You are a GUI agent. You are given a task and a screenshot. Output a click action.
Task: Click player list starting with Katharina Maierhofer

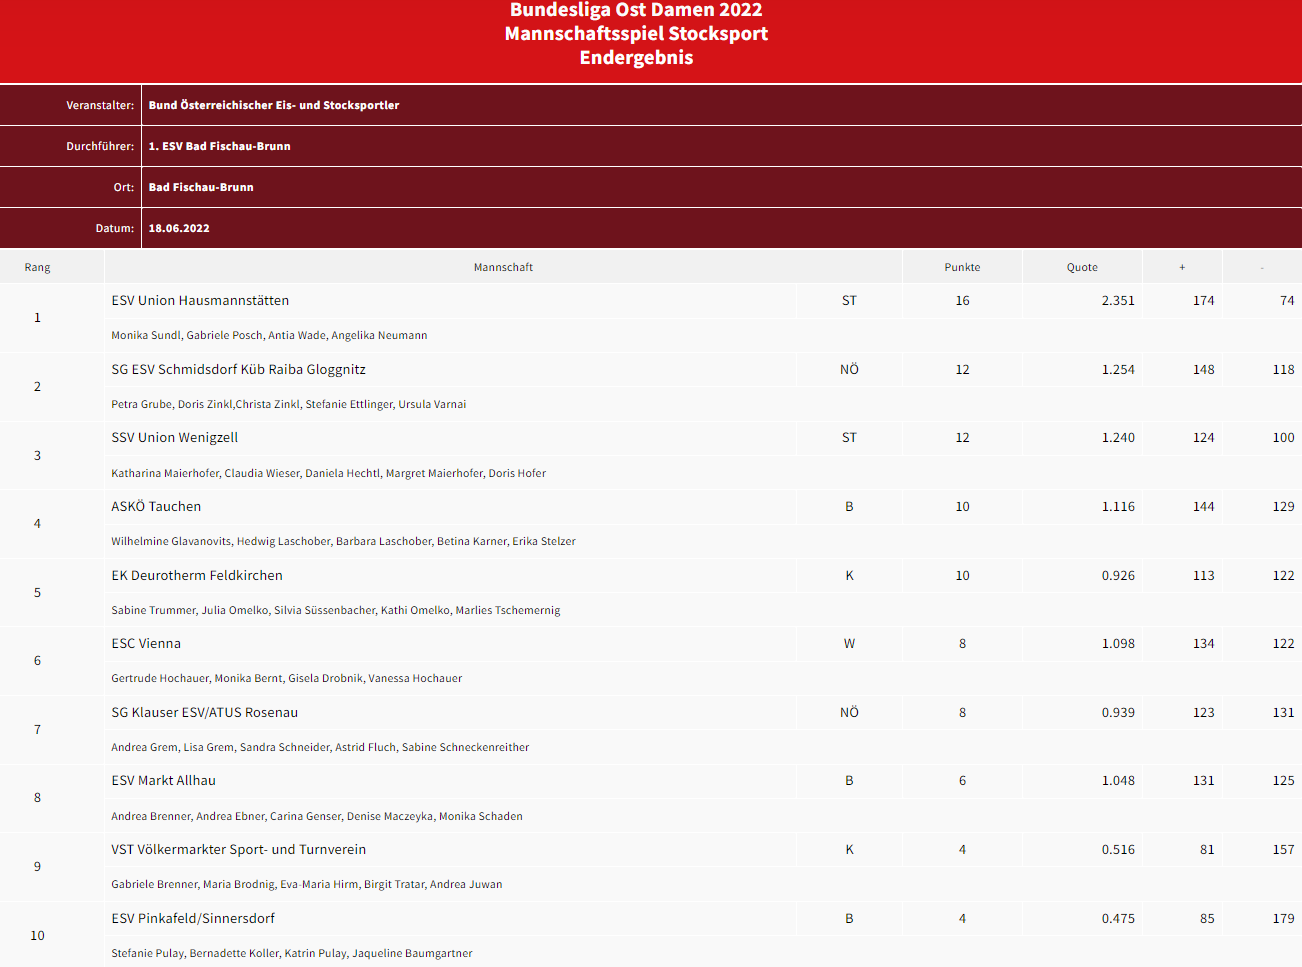pos(329,473)
